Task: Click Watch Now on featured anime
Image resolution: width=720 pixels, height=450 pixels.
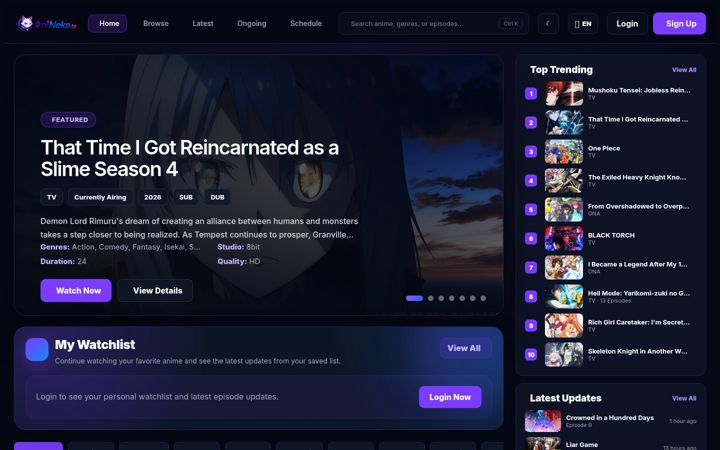Action: pyautogui.click(x=76, y=290)
